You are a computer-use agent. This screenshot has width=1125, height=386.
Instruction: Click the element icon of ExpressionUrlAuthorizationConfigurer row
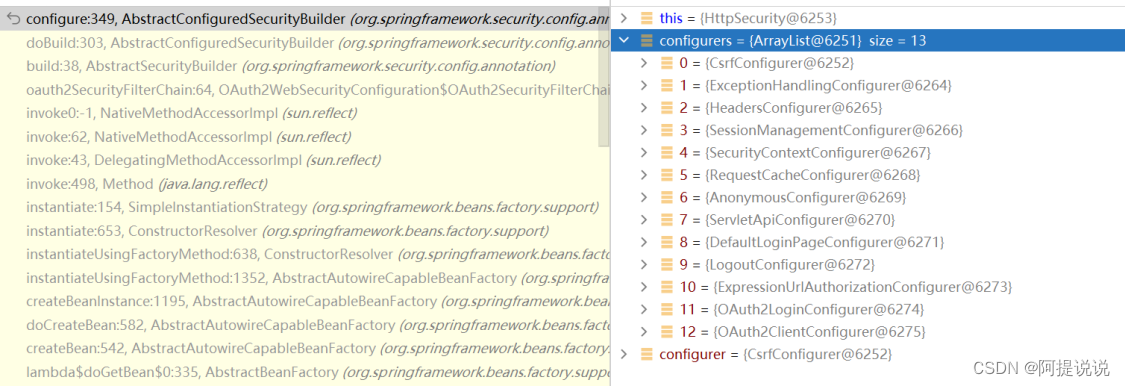click(667, 286)
